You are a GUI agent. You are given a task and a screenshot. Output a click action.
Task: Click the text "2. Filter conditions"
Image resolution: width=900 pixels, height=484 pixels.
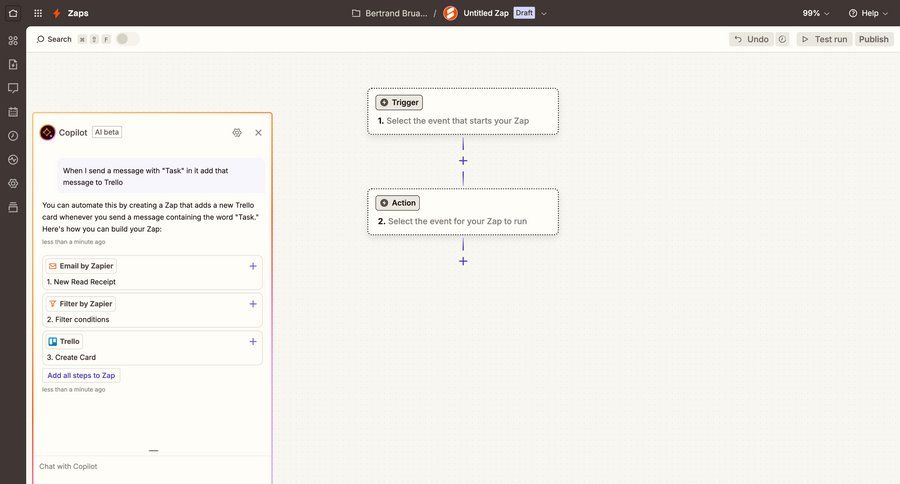click(78, 319)
